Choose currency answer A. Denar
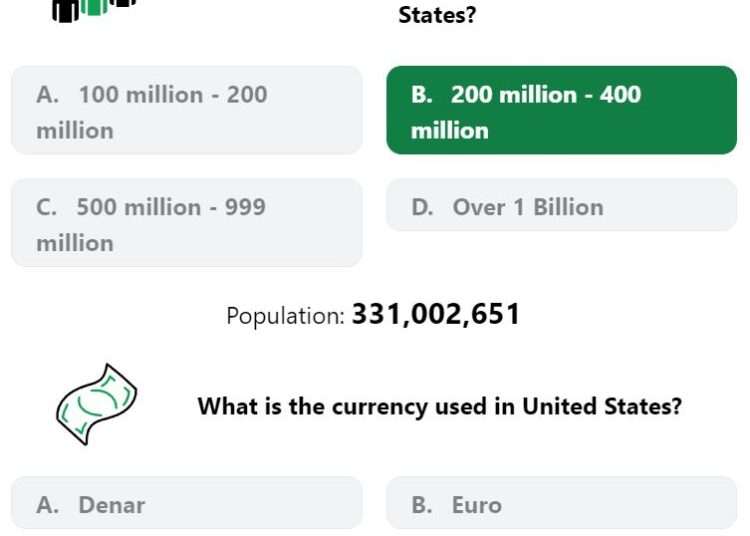Image resolution: width=750 pixels, height=536 pixels. click(187, 503)
